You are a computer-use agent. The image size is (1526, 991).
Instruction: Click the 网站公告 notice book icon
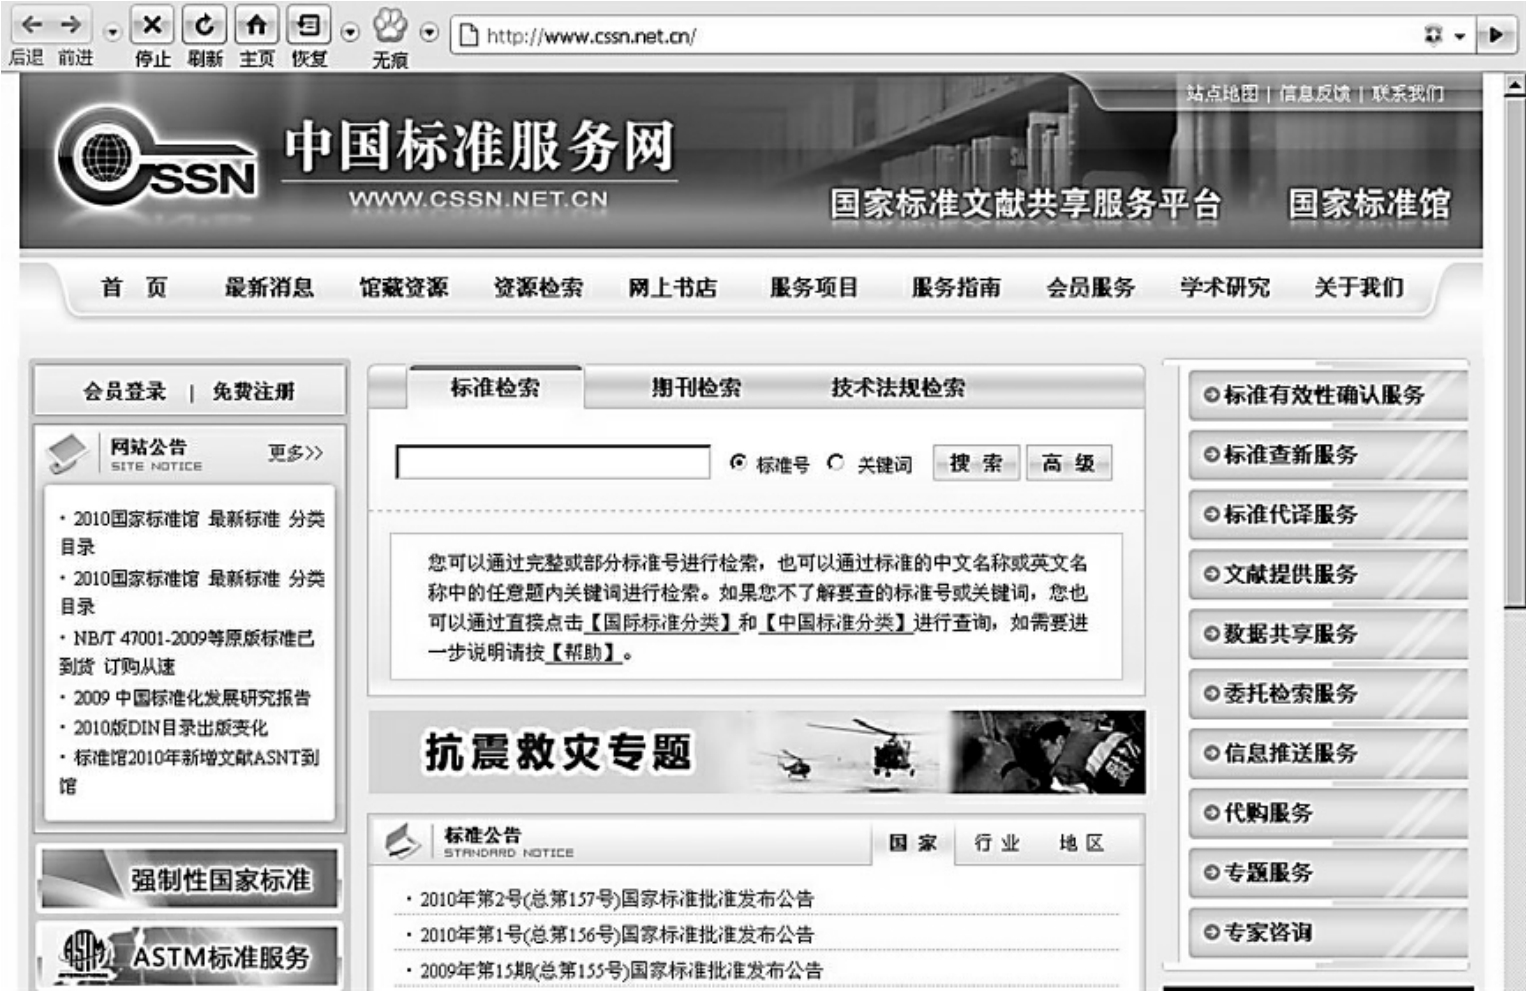coord(68,453)
